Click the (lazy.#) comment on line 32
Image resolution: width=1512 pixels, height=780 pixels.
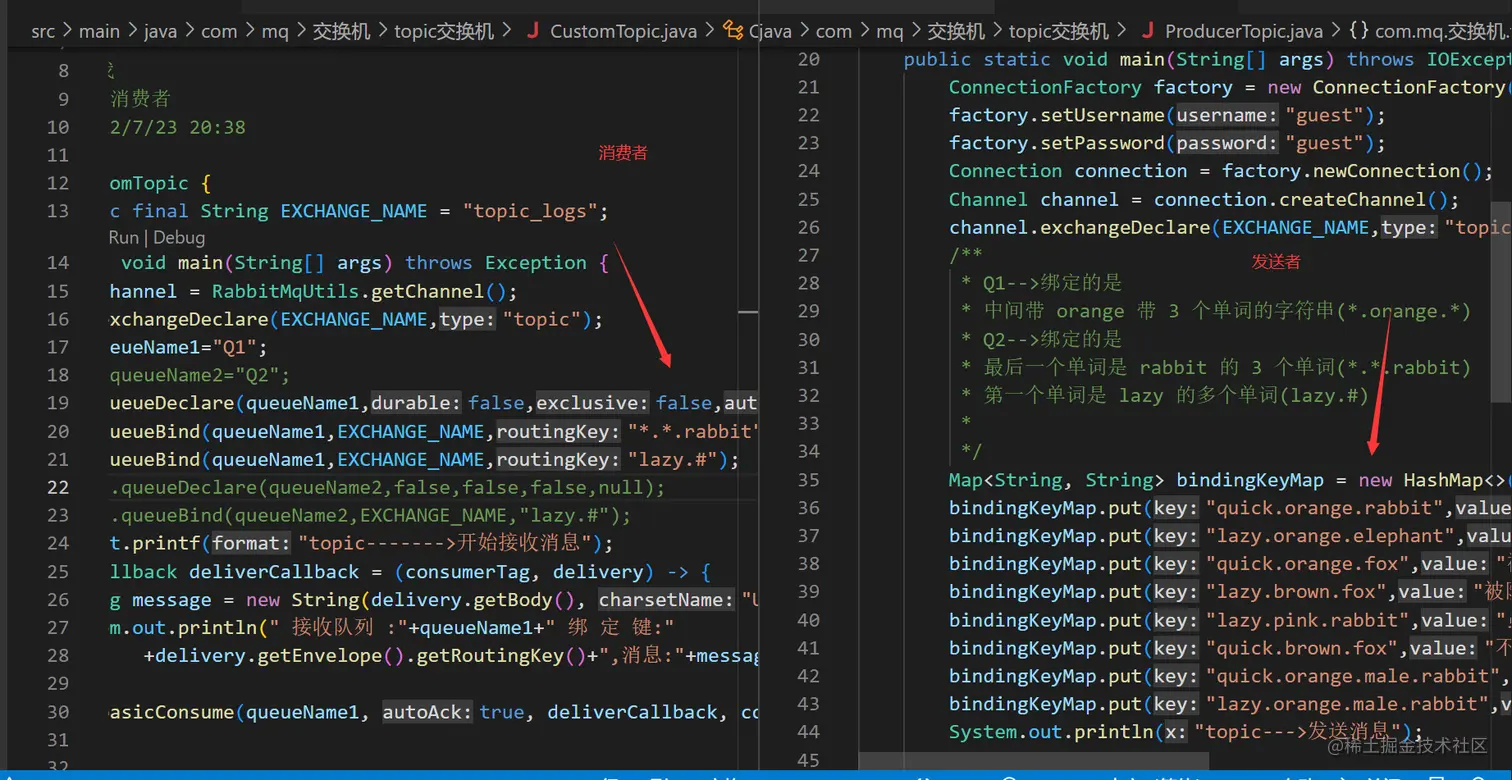1321,396
